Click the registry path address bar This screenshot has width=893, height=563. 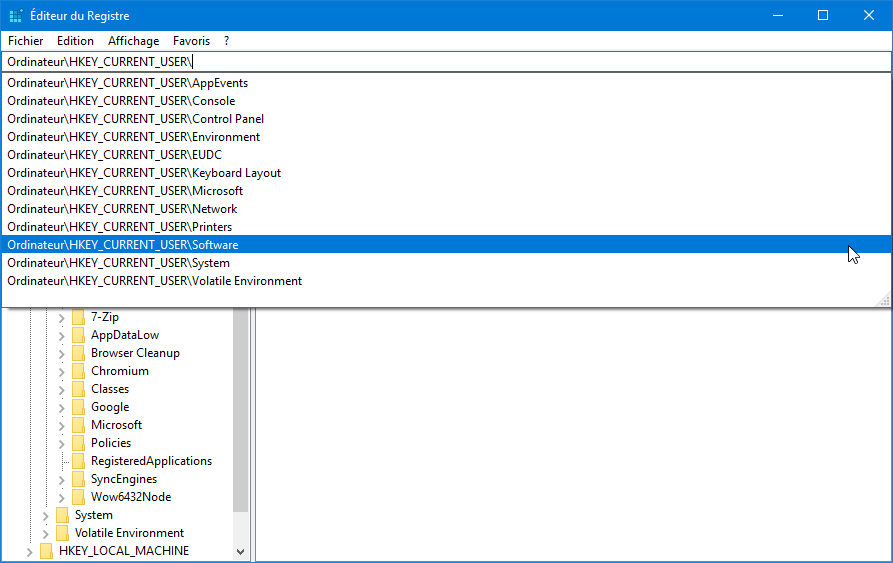pos(446,61)
